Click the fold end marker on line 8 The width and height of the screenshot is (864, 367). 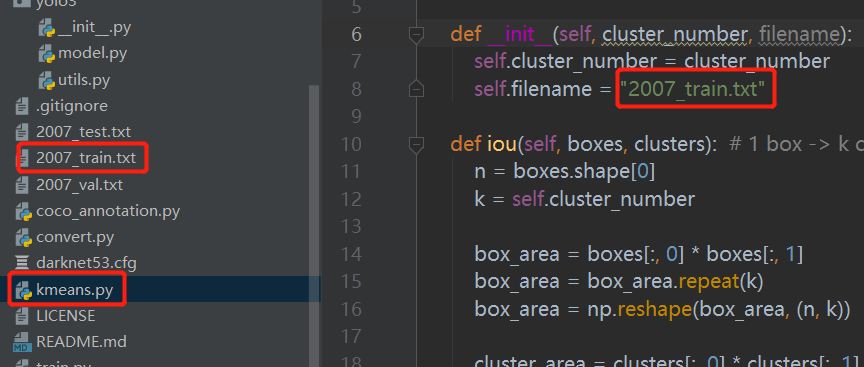point(416,89)
